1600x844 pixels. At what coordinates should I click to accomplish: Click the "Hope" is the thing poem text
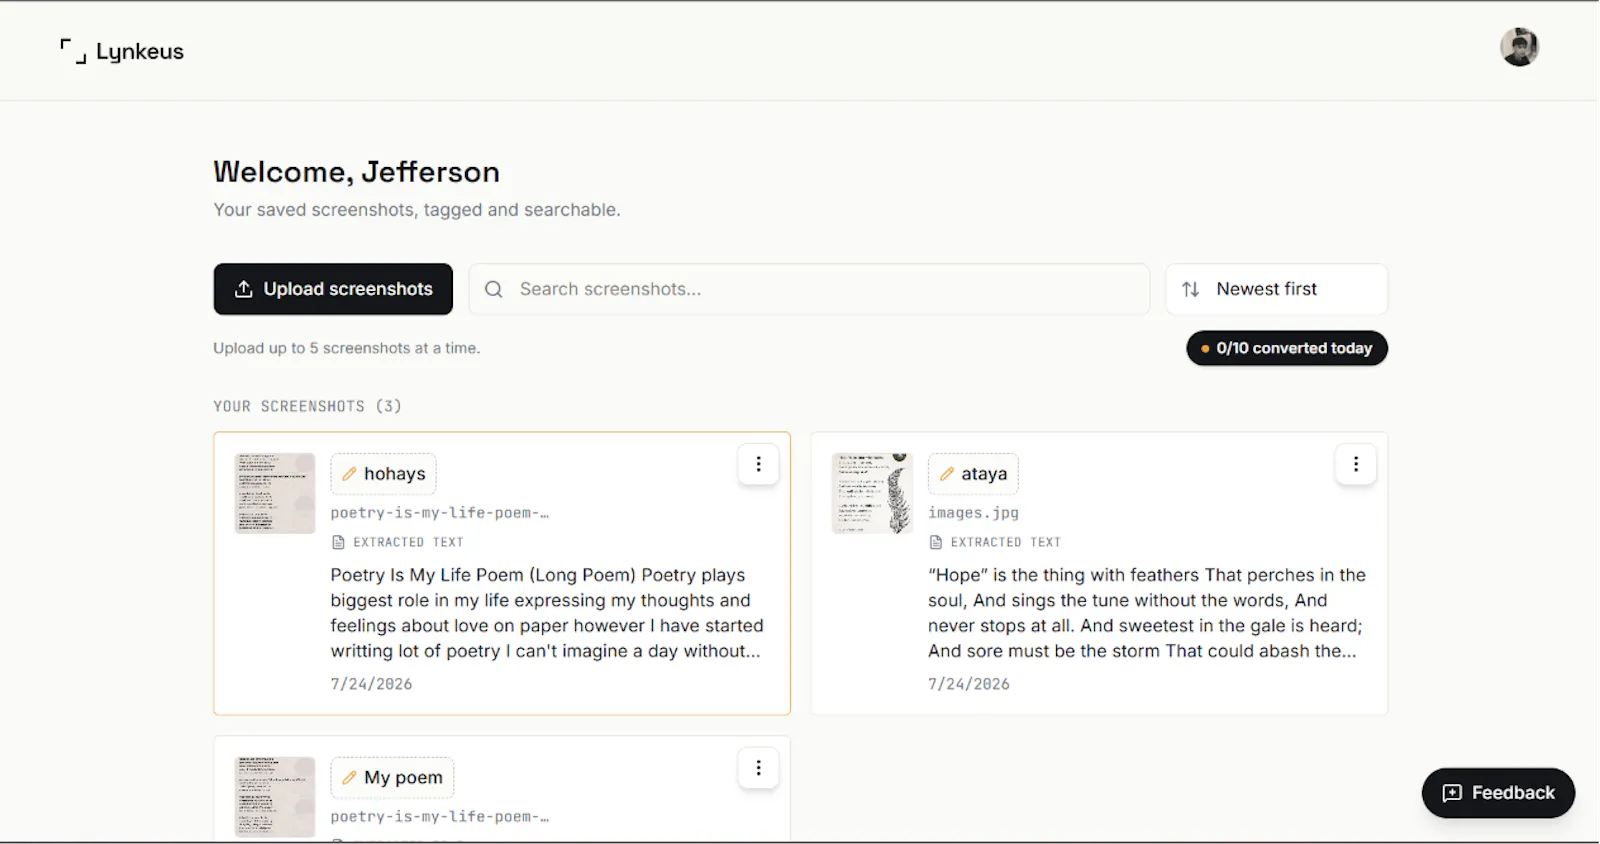(x=1147, y=613)
